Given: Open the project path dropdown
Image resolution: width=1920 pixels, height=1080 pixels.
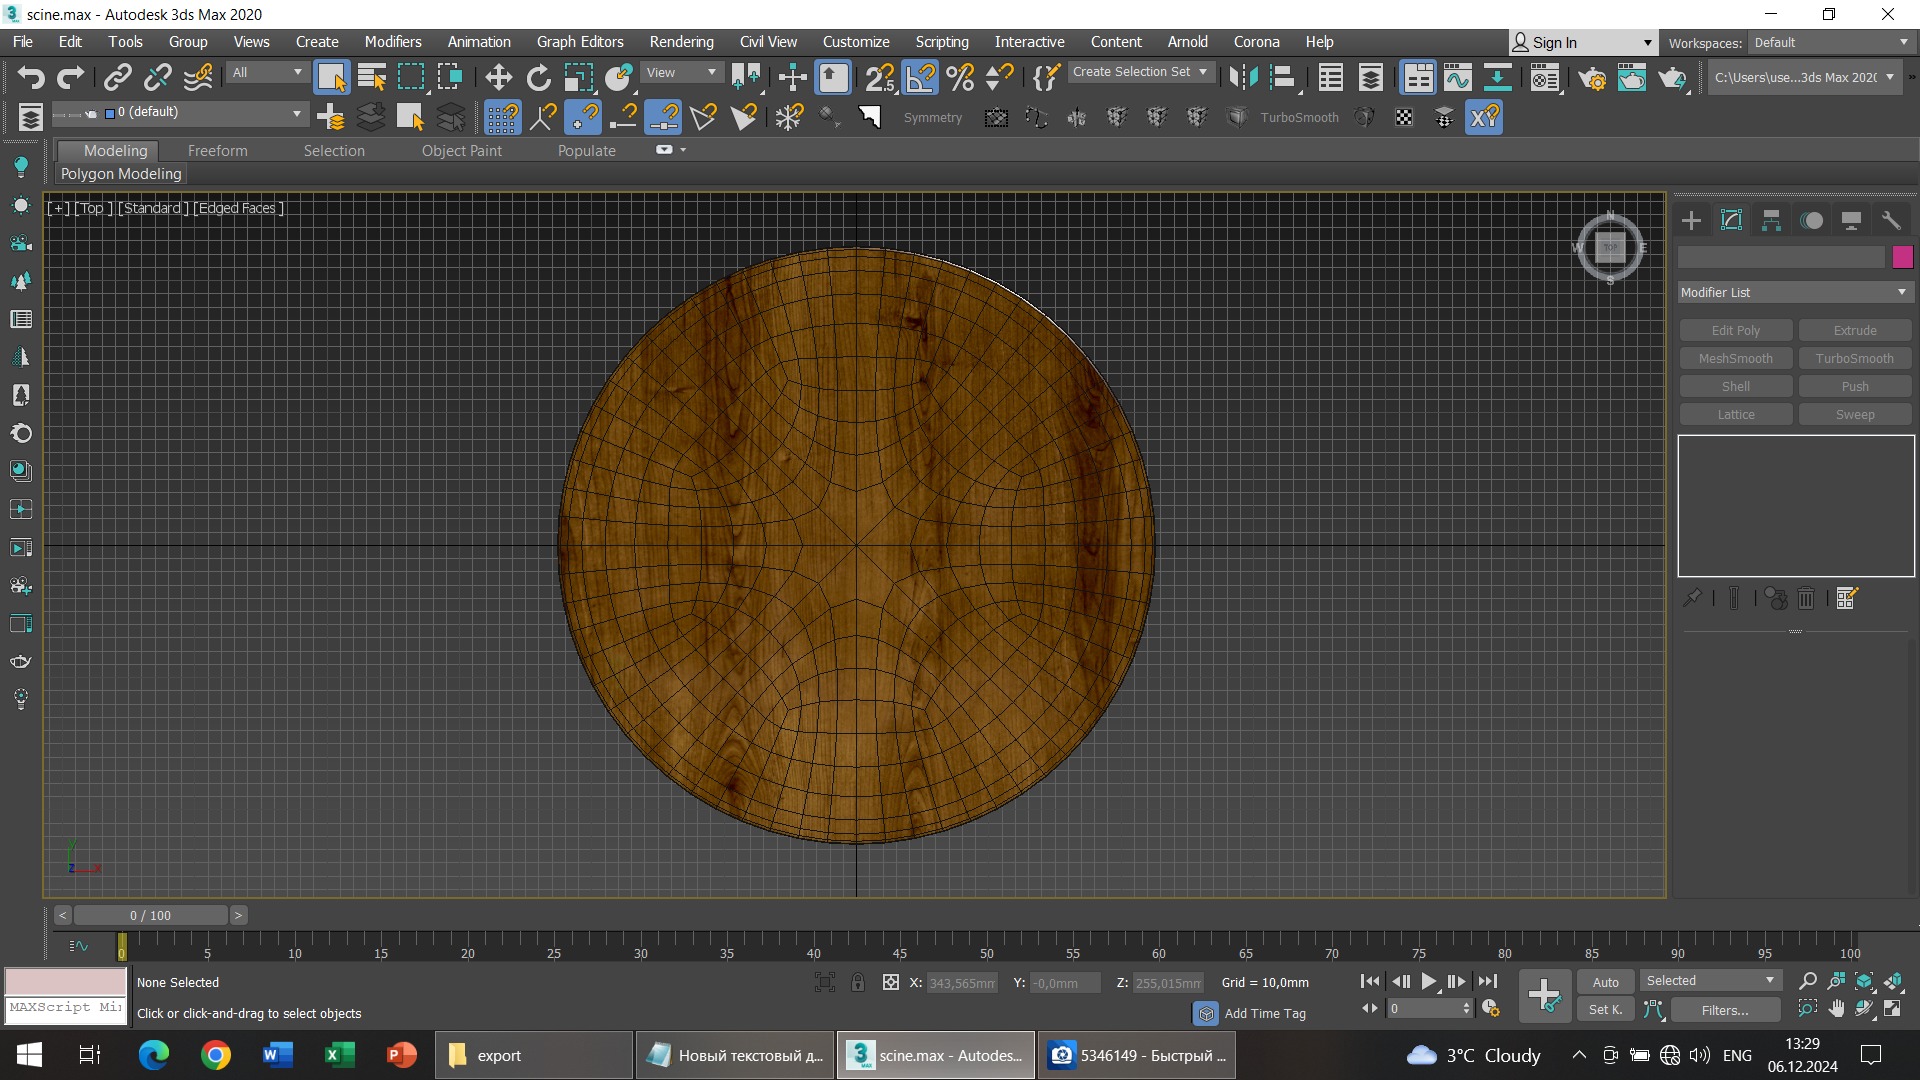Looking at the screenshot, I should point(1804,77).
